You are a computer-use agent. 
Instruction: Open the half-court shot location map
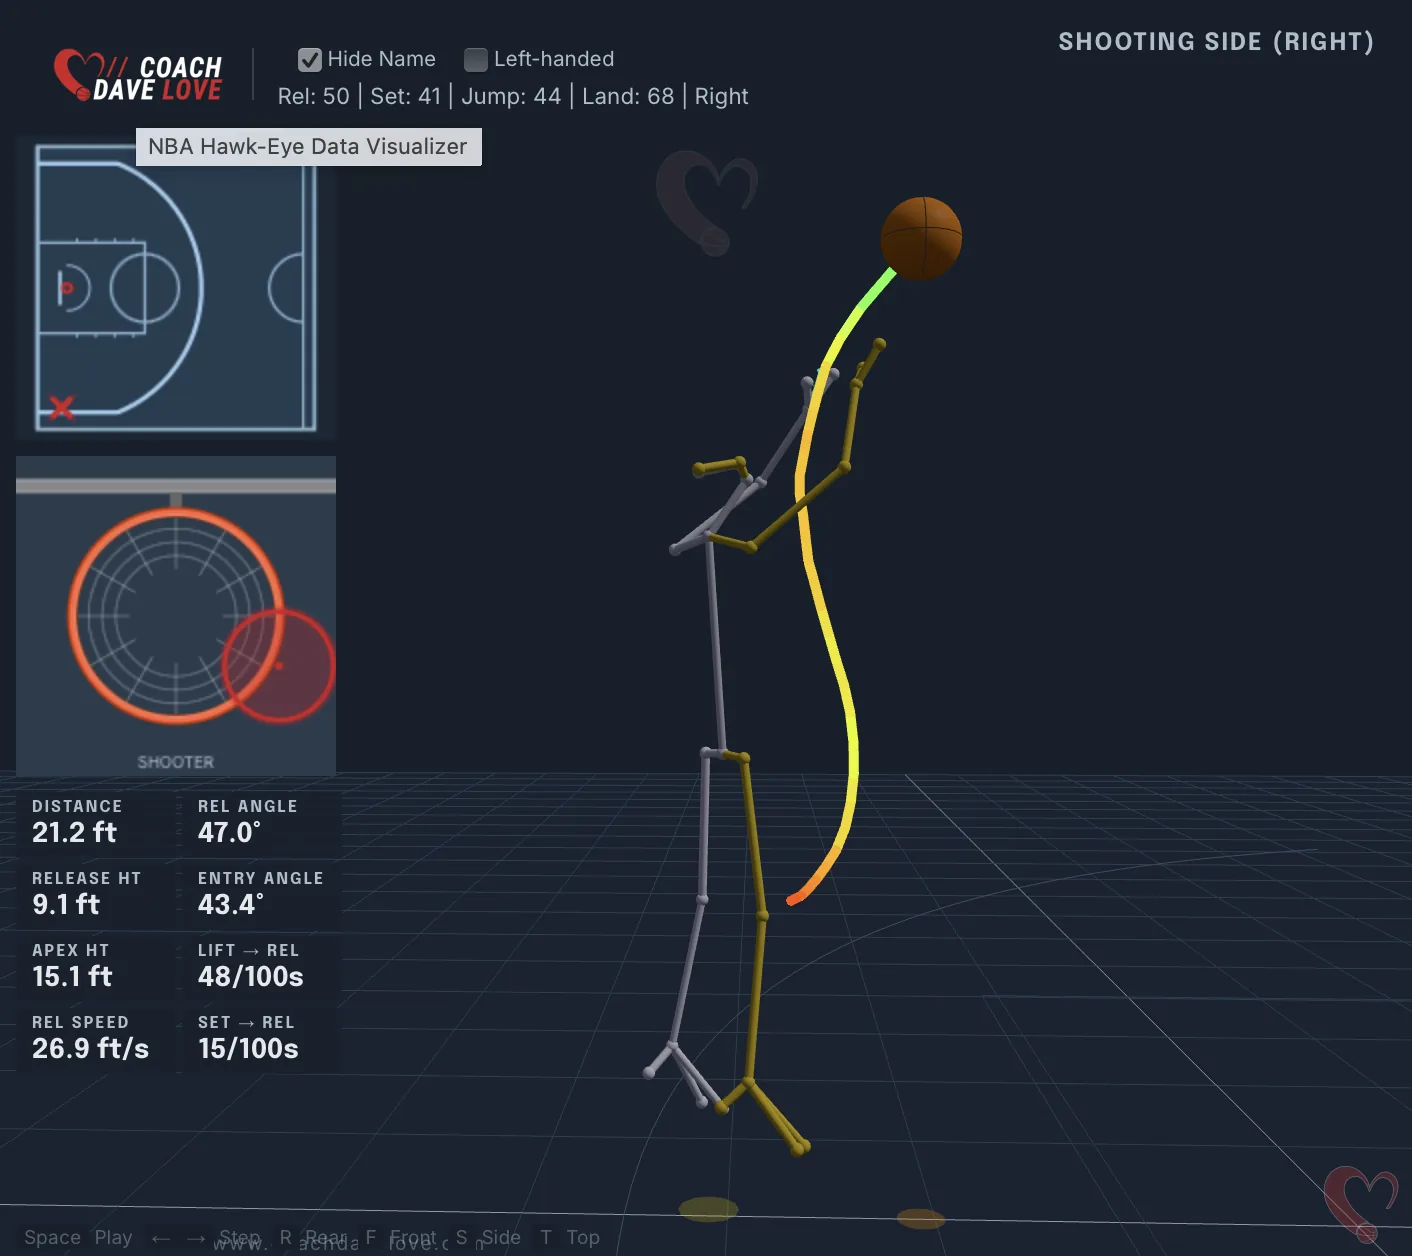(x=176, y=288)
